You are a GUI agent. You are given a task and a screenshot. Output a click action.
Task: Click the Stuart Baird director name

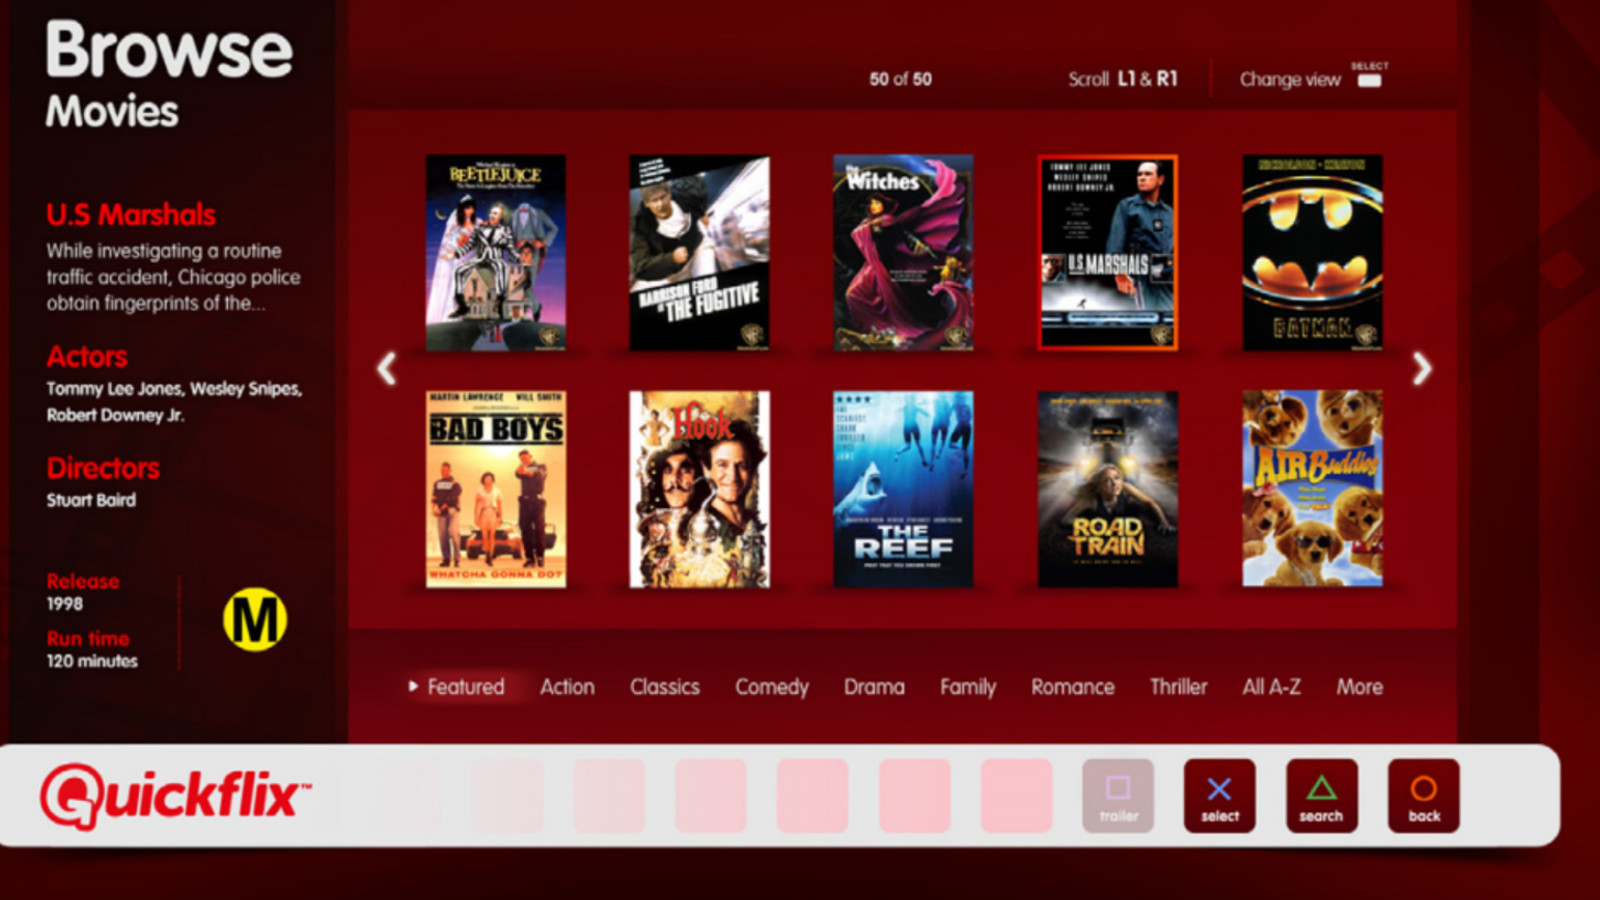tap(91, 500)
